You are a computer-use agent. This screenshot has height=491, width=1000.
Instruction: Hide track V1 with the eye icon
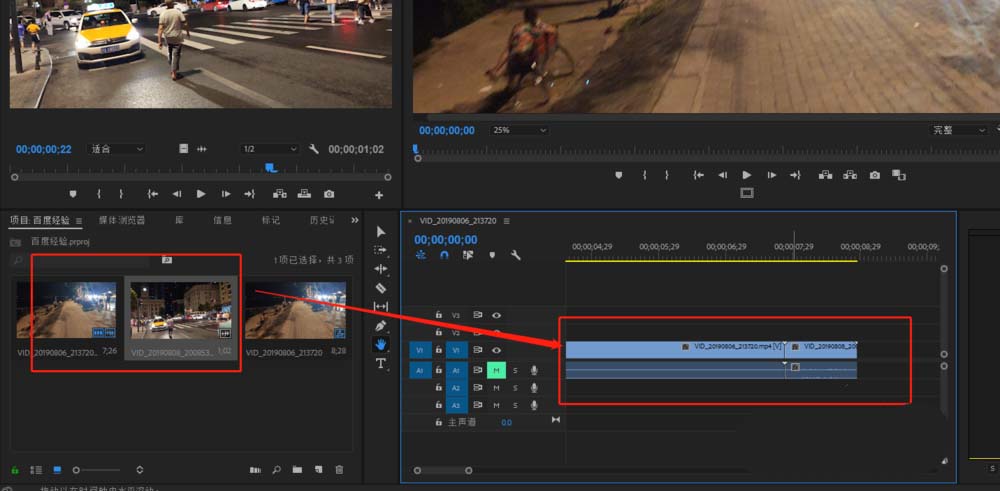point(496,350)
